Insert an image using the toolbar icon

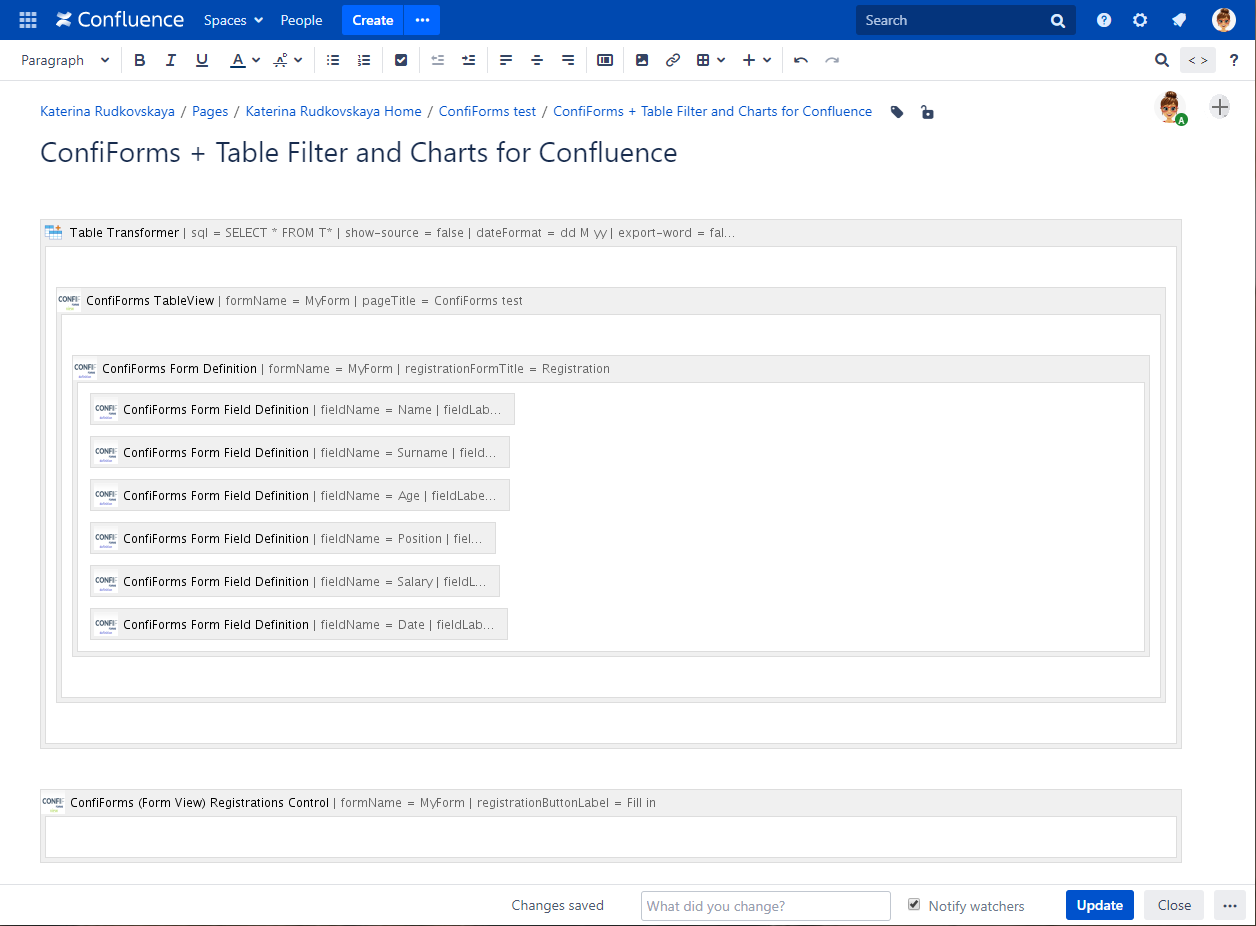642,60
